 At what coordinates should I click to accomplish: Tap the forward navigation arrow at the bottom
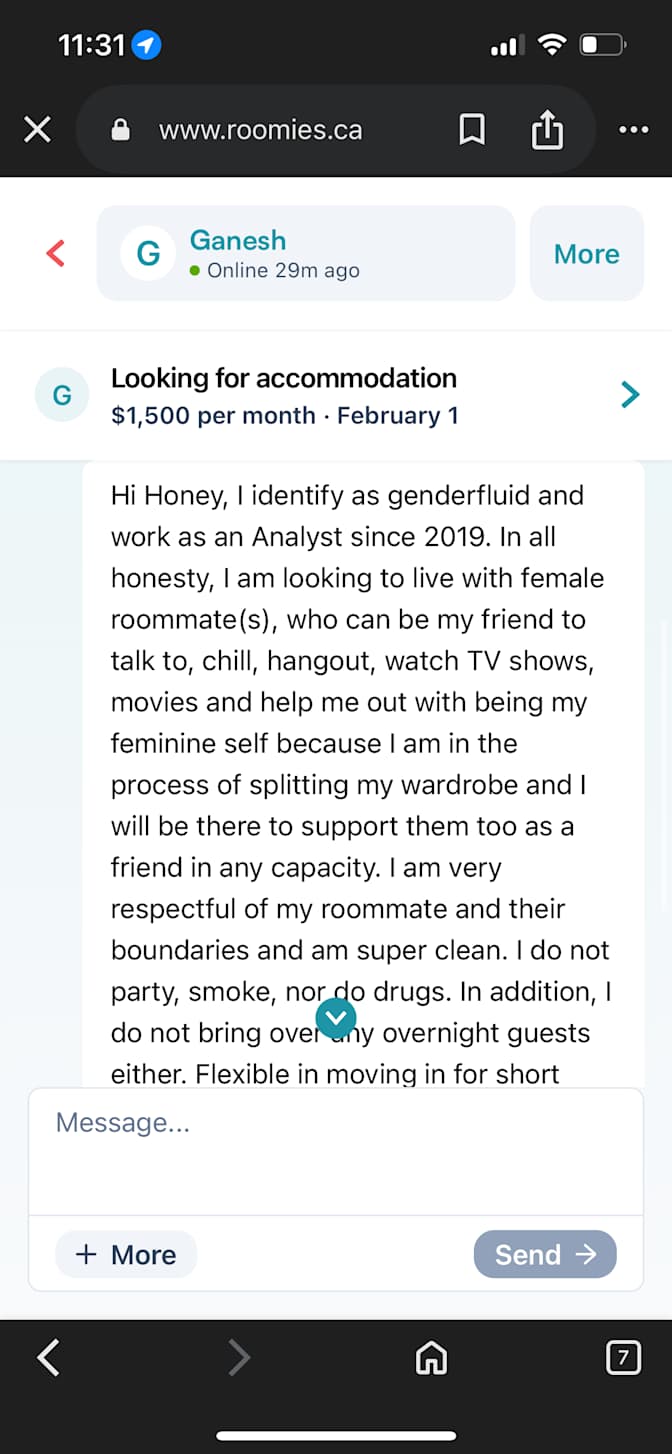point(239,1357)
